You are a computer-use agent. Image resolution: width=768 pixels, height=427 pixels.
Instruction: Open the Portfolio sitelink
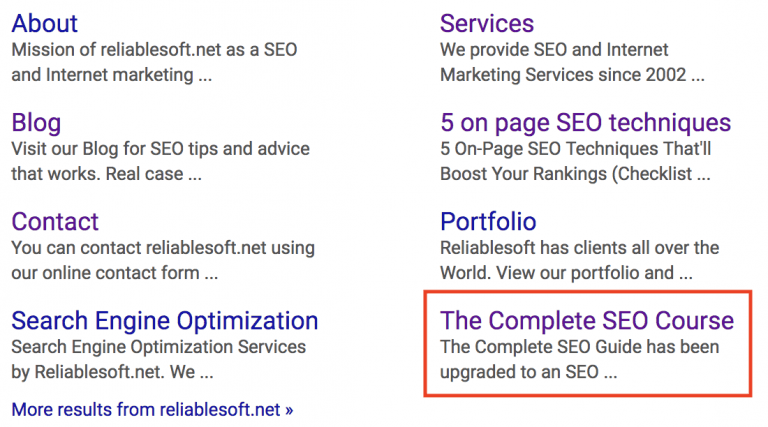tap(488, 222)
